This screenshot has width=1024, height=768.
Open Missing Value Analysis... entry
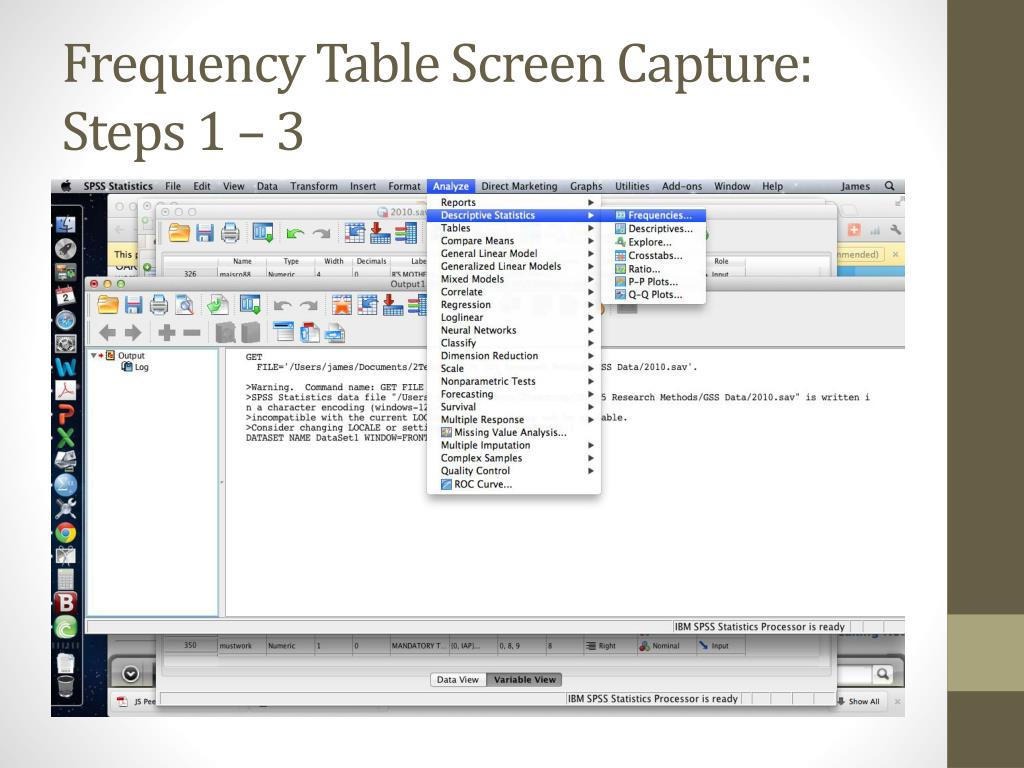pyautogui.click(x=513, y=432)
